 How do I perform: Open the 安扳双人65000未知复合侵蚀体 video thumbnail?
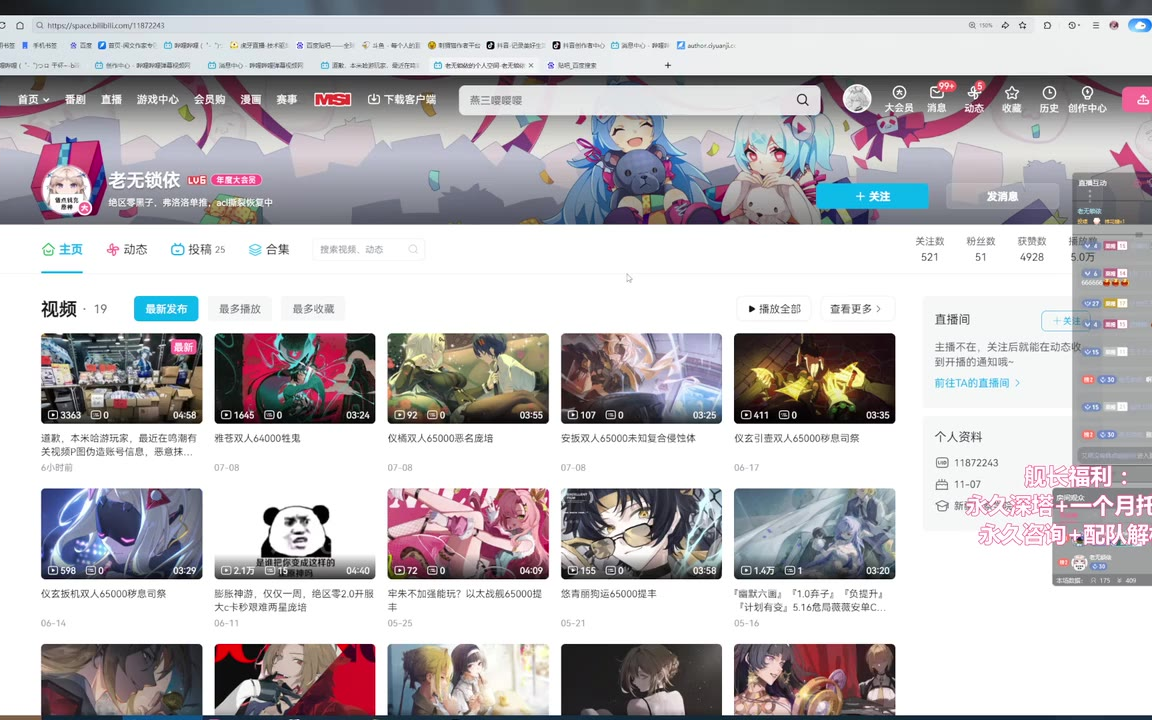(641, 378)
